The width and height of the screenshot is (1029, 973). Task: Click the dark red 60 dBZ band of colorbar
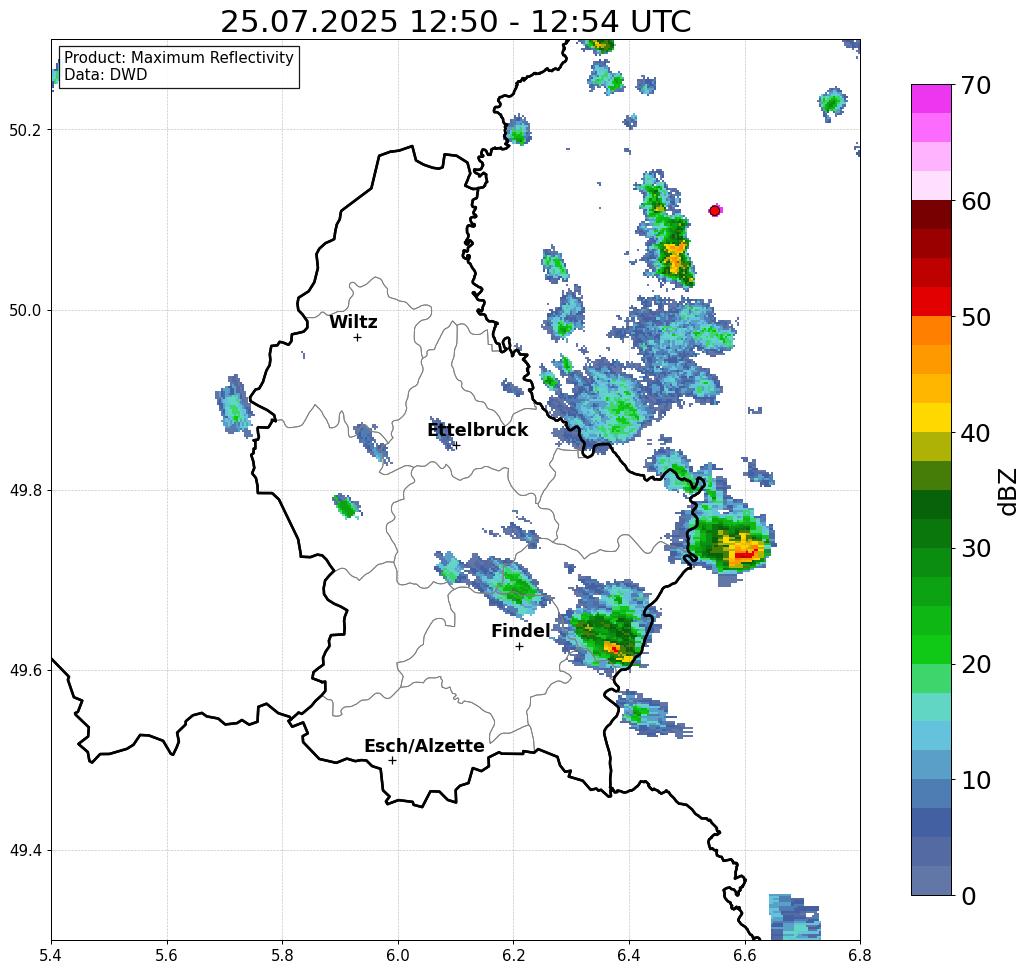coord(931,214)
